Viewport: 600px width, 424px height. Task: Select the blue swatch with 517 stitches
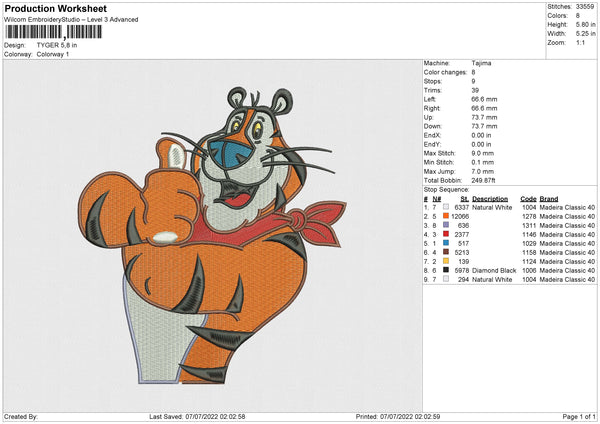coord(446,243)
